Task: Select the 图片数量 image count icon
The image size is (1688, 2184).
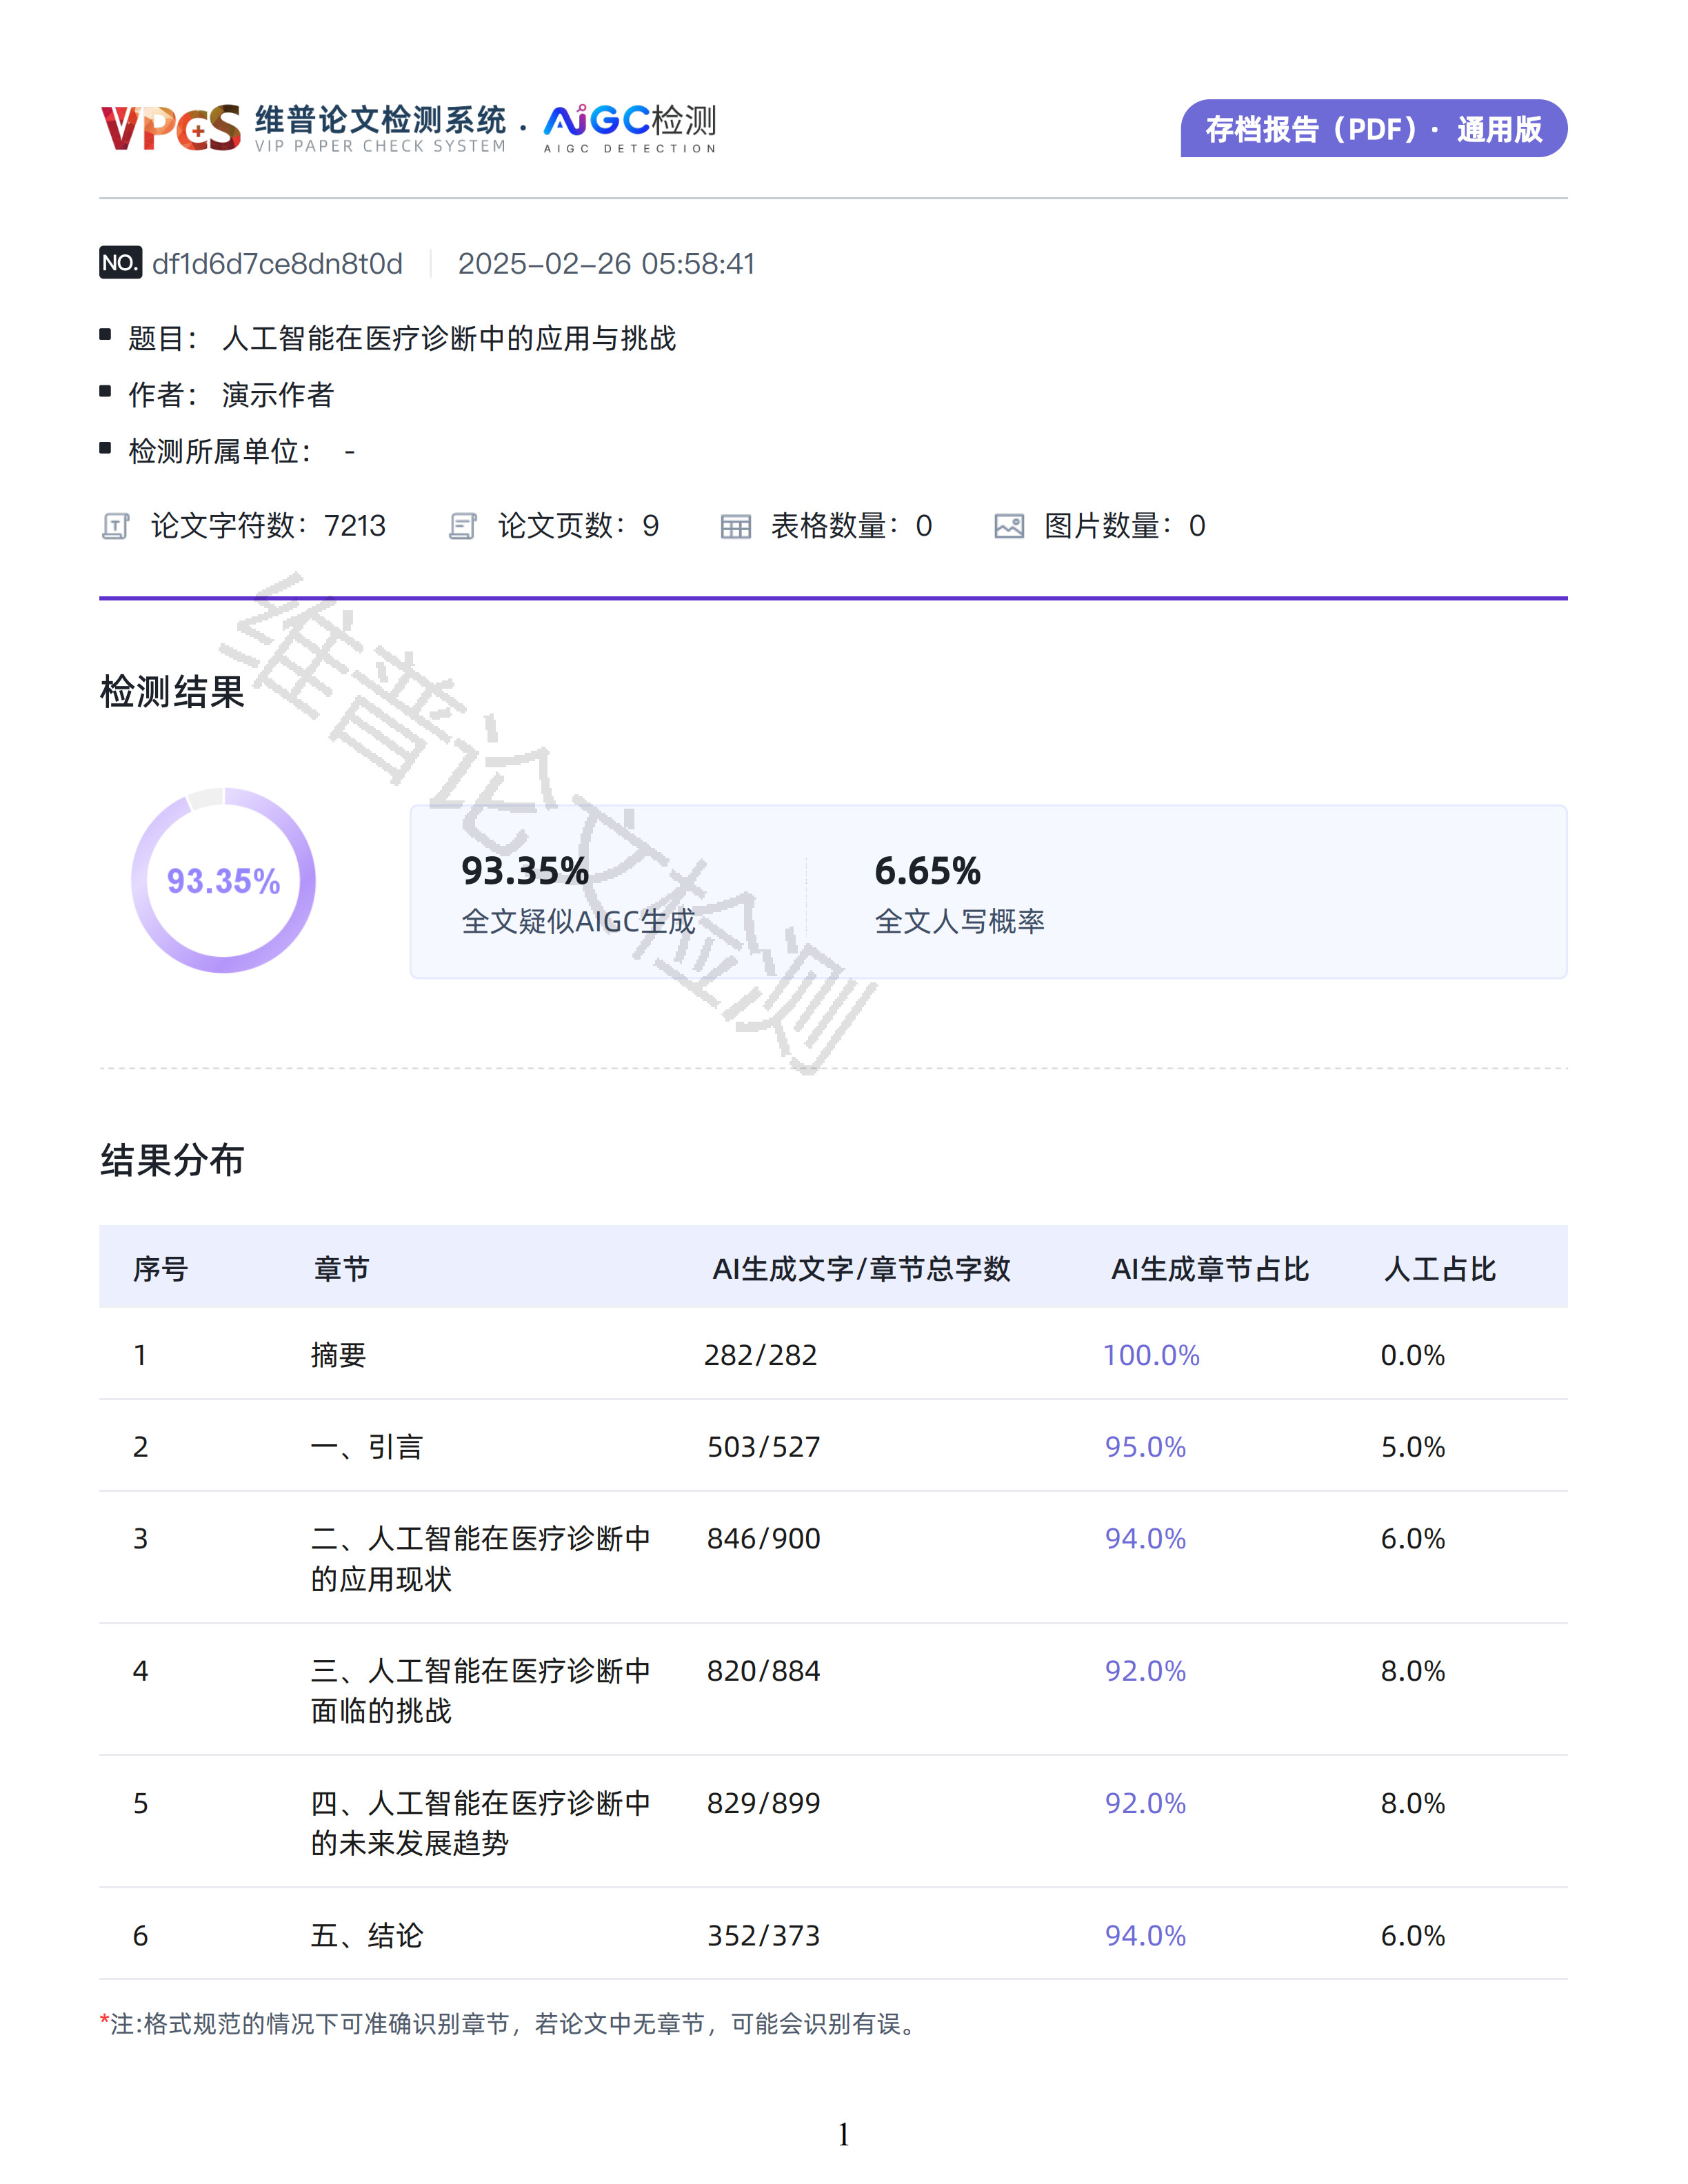Action: click(x=1010, y=526)
